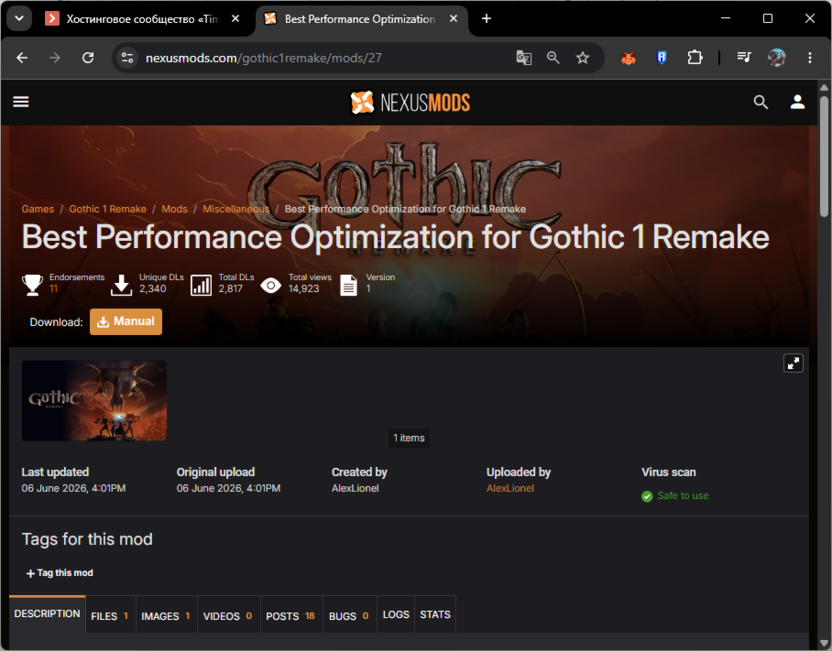
Task: Follow the Miscellaneous breadcrumb link
Action: pyautogui.click(x=236, y=209)
